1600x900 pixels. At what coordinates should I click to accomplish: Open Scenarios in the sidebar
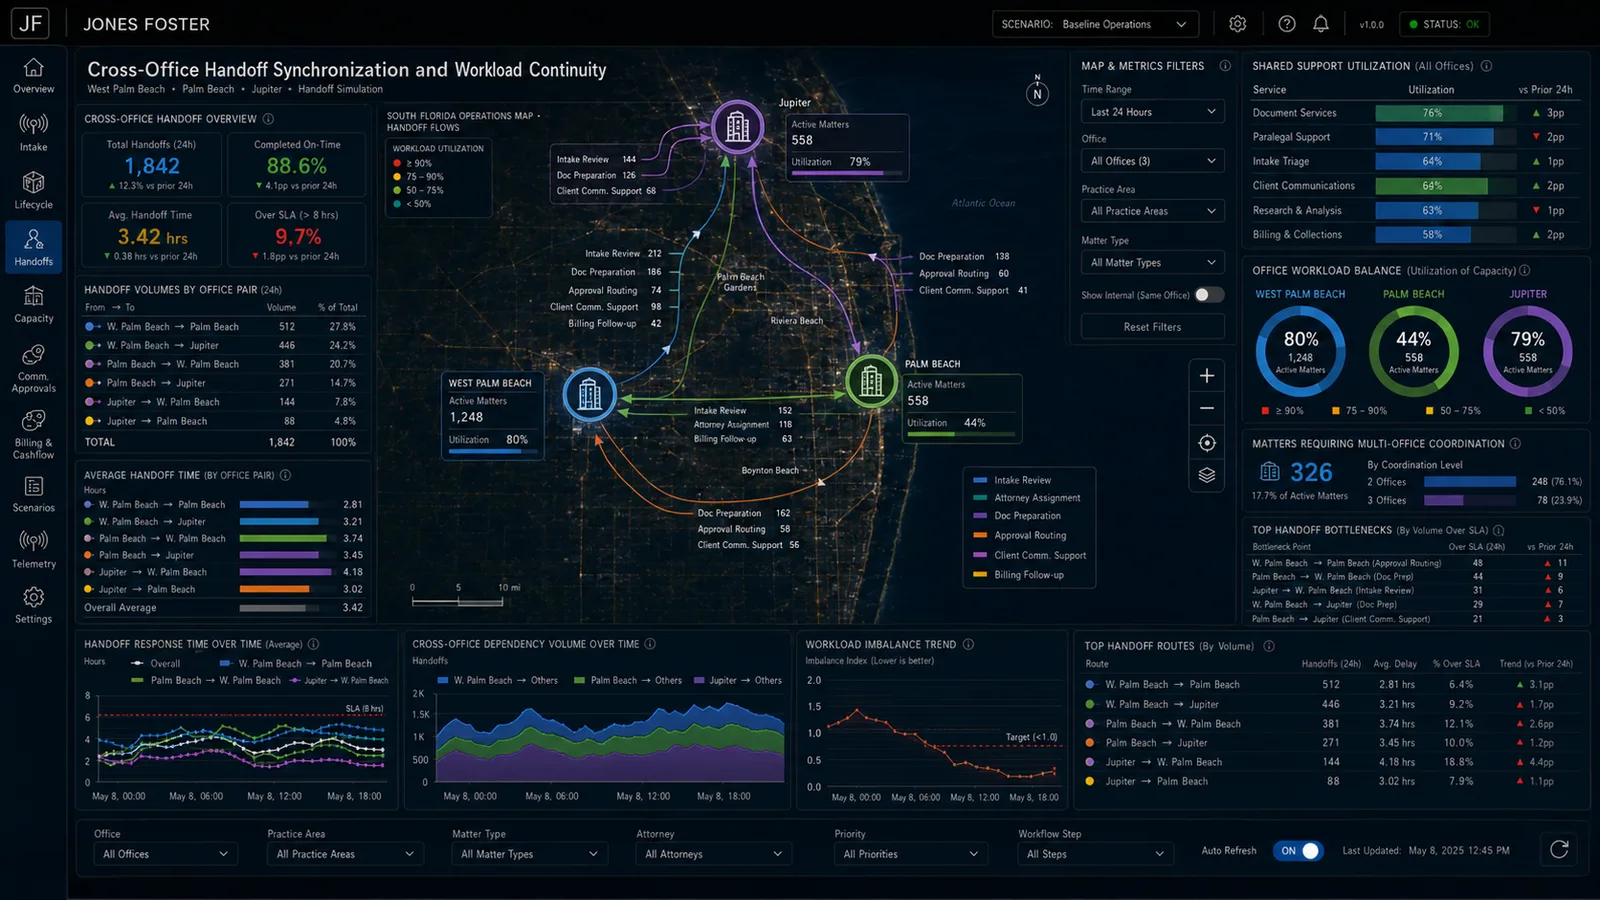[x=33, y=494]
